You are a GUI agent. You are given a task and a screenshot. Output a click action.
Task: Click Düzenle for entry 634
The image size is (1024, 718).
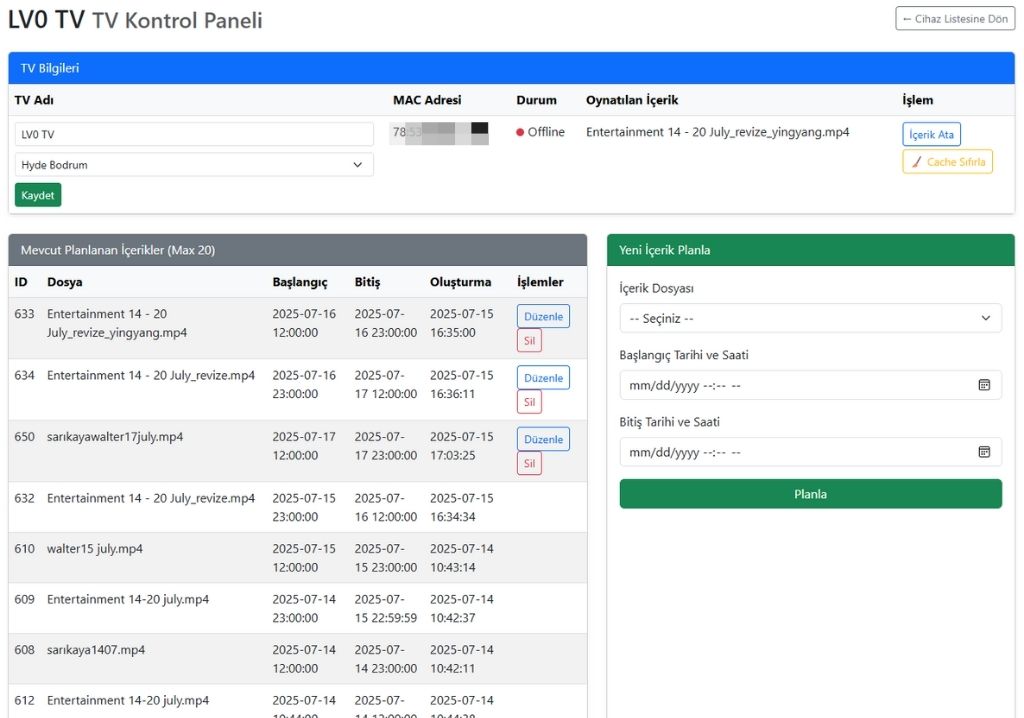(x=543, y=377)
